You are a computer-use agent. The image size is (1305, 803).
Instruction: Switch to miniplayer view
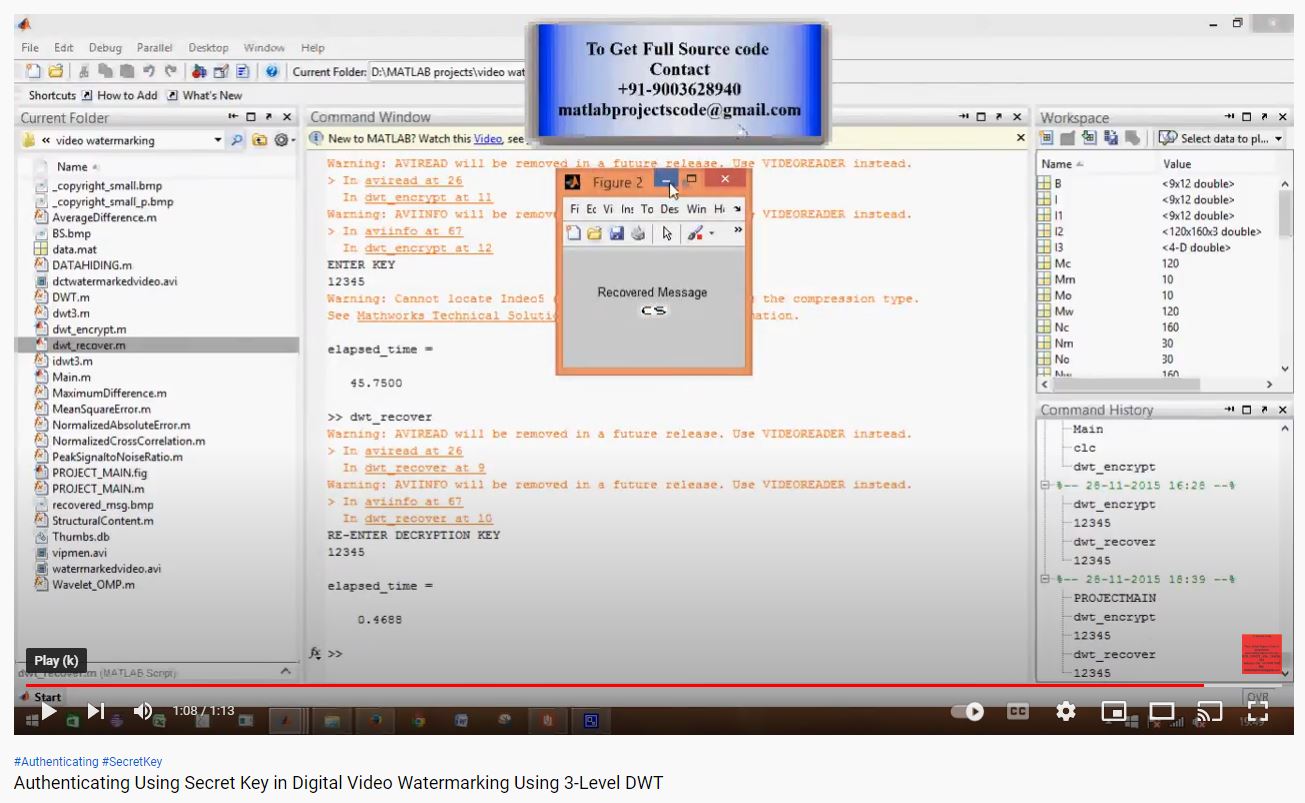(1113, 711)
